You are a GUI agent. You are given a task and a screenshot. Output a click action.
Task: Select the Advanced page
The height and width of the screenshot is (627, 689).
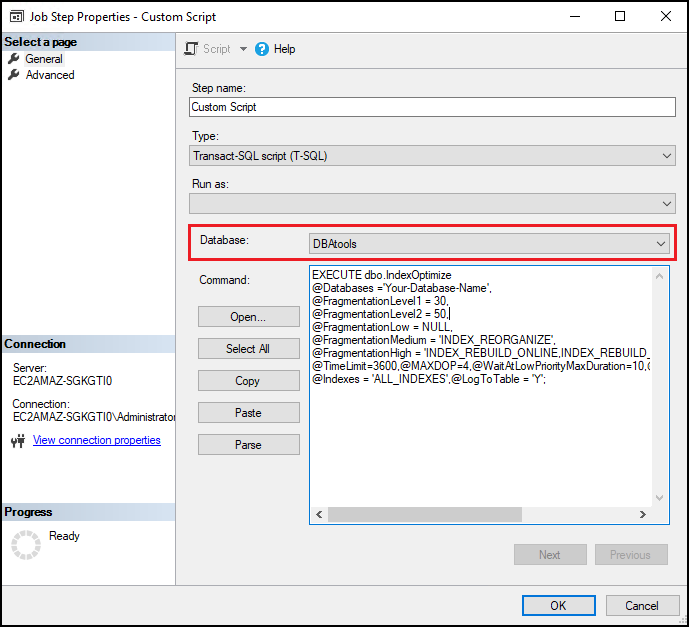coord(49,75)
